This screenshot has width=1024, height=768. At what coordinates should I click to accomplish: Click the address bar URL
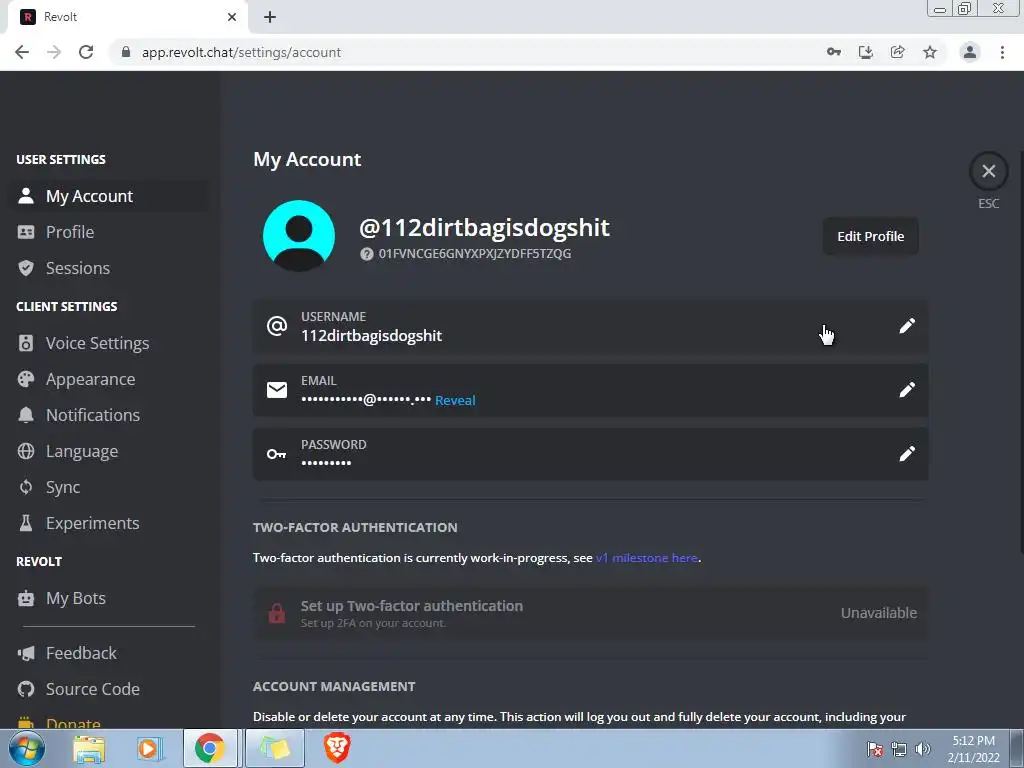click(242, 52)
